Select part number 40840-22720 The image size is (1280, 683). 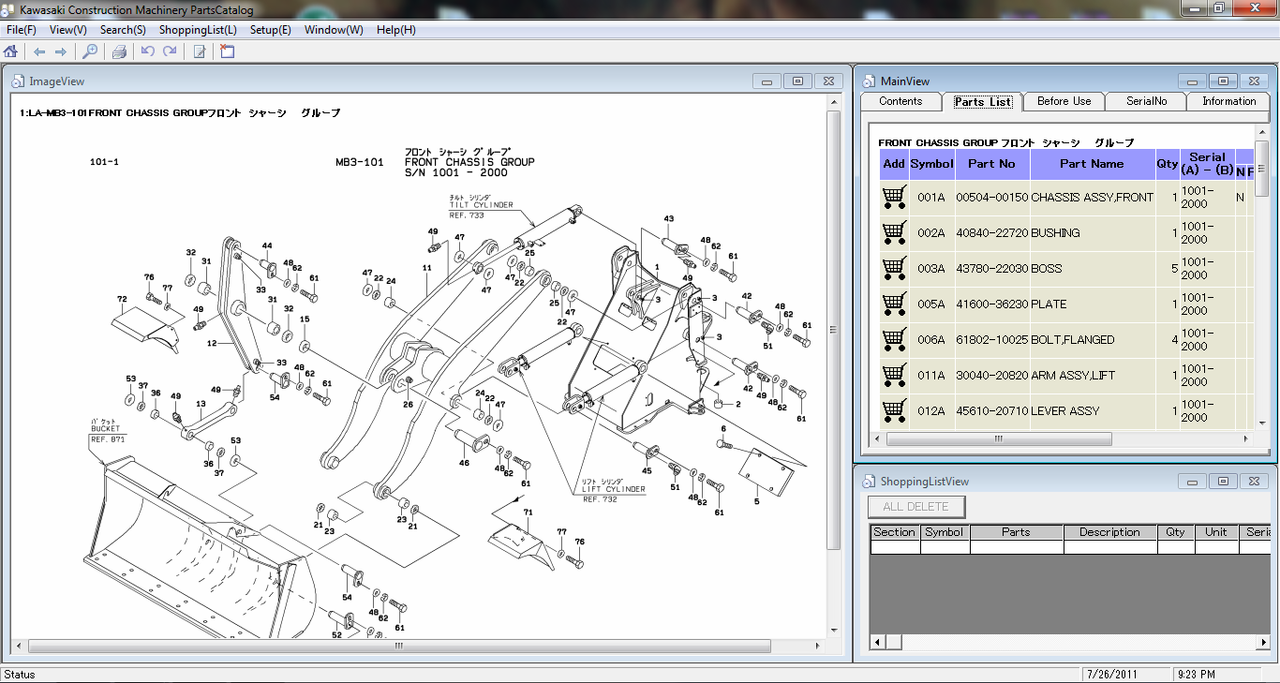[x=992, y=233]
